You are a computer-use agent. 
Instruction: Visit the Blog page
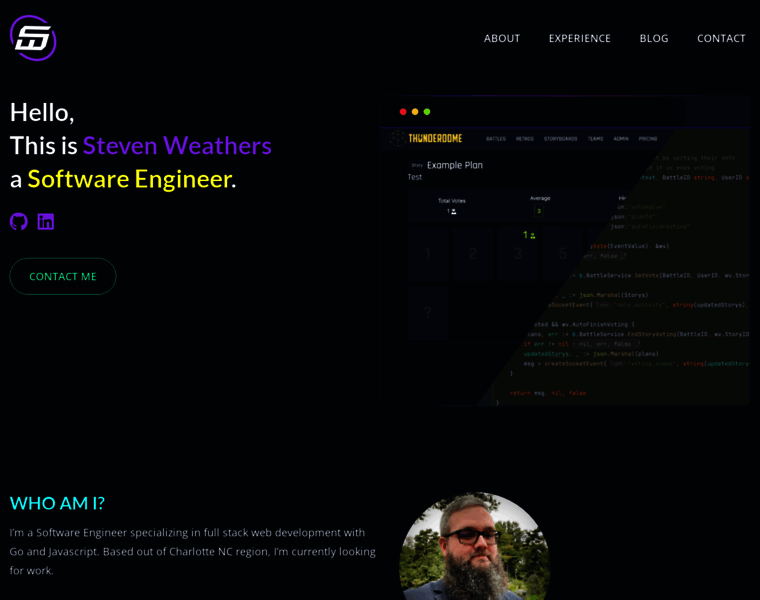(x=654, y=38)
